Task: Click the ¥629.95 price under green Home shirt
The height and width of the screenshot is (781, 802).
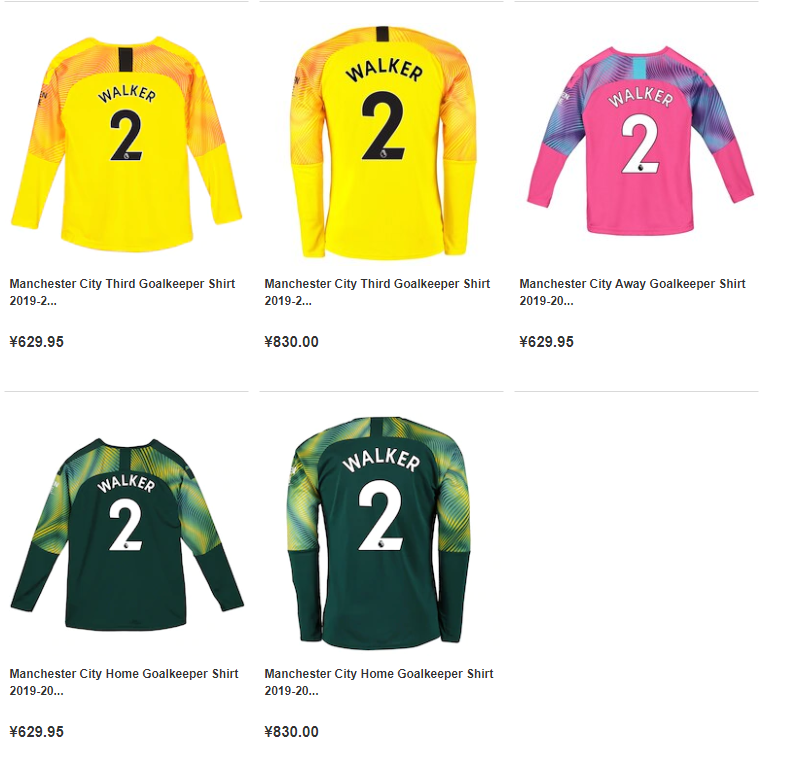Action: click(x=36, y=731)
